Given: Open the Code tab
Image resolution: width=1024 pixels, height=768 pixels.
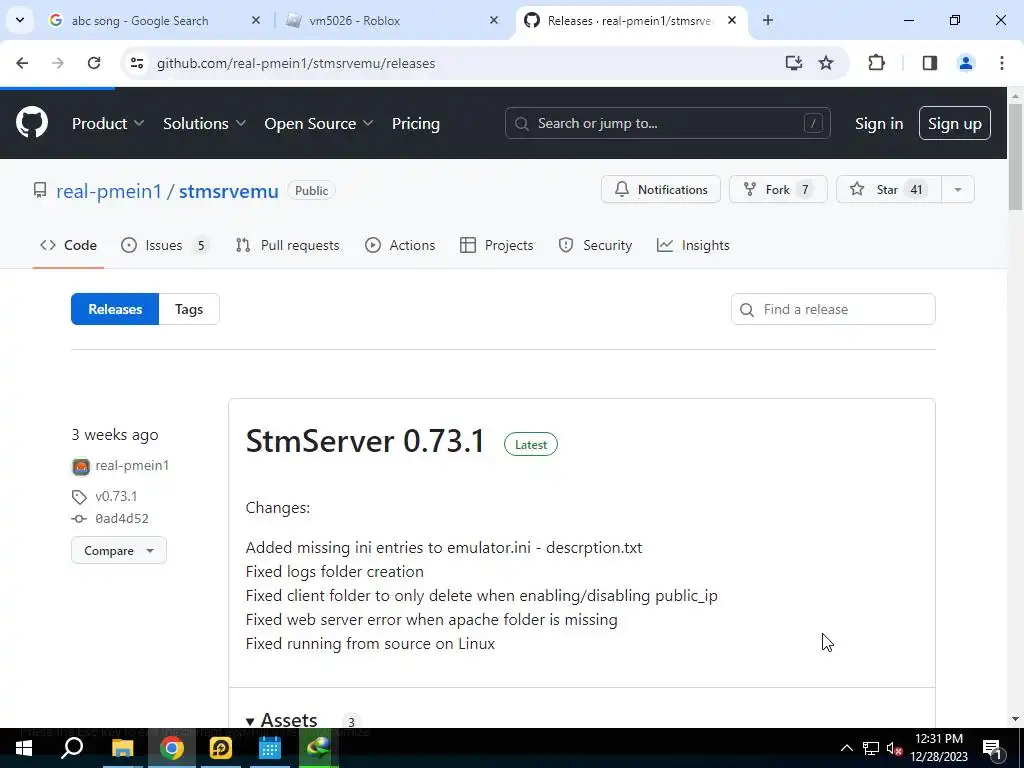Looking at the screenshot, I should (x=69, y=246).
